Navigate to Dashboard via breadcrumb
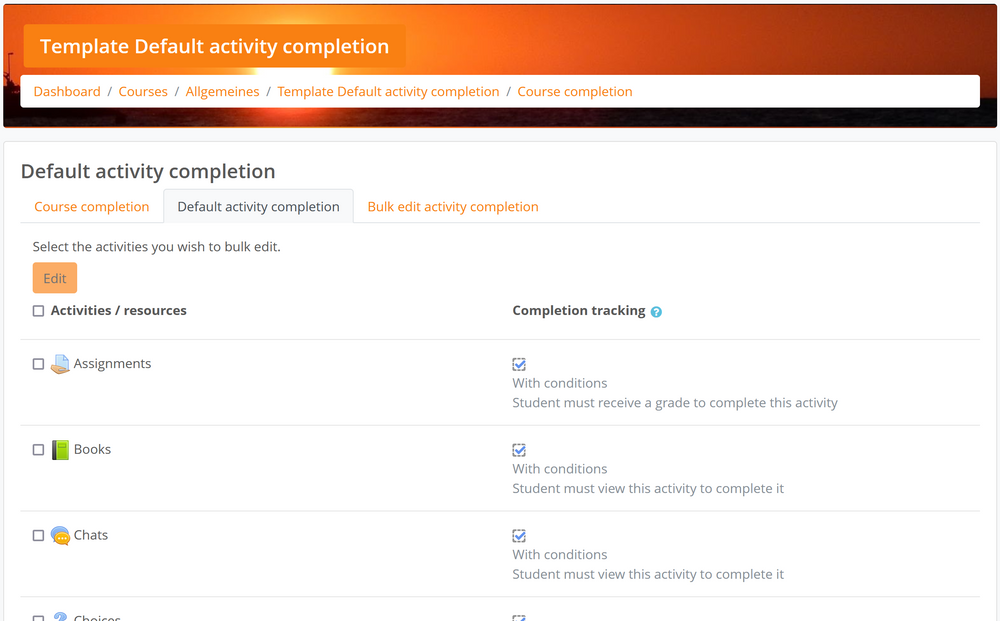This screenshot has height=621, width=1000. click(x=66, y=91)
